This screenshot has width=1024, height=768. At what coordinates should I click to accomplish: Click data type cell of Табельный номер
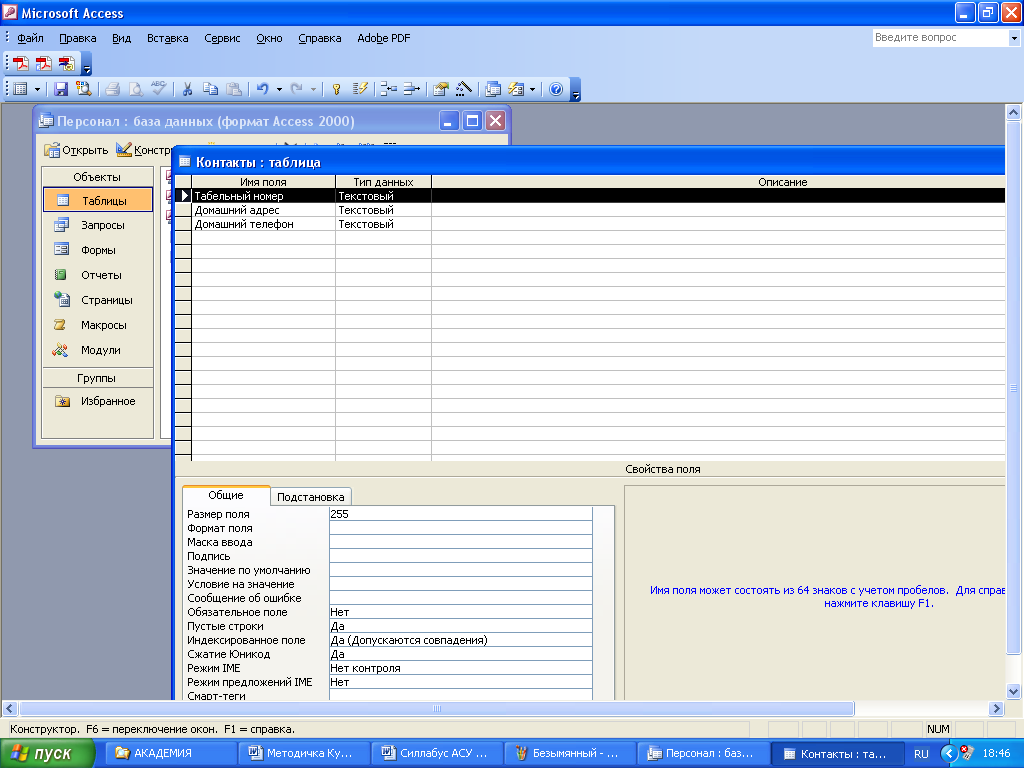coord(383,196)
